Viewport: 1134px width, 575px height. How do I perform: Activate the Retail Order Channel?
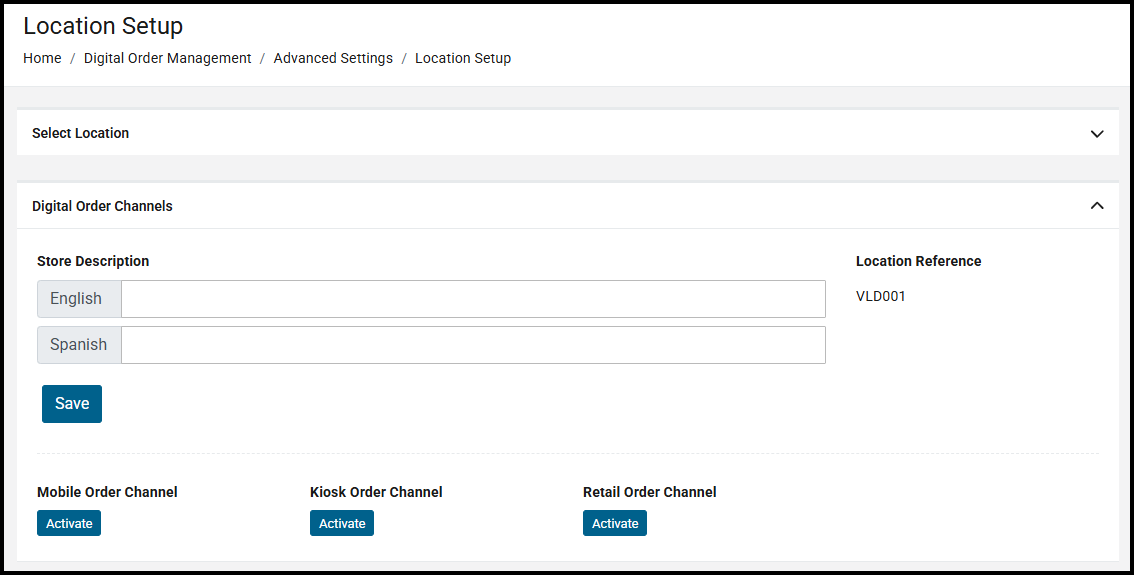click(615, 523)
